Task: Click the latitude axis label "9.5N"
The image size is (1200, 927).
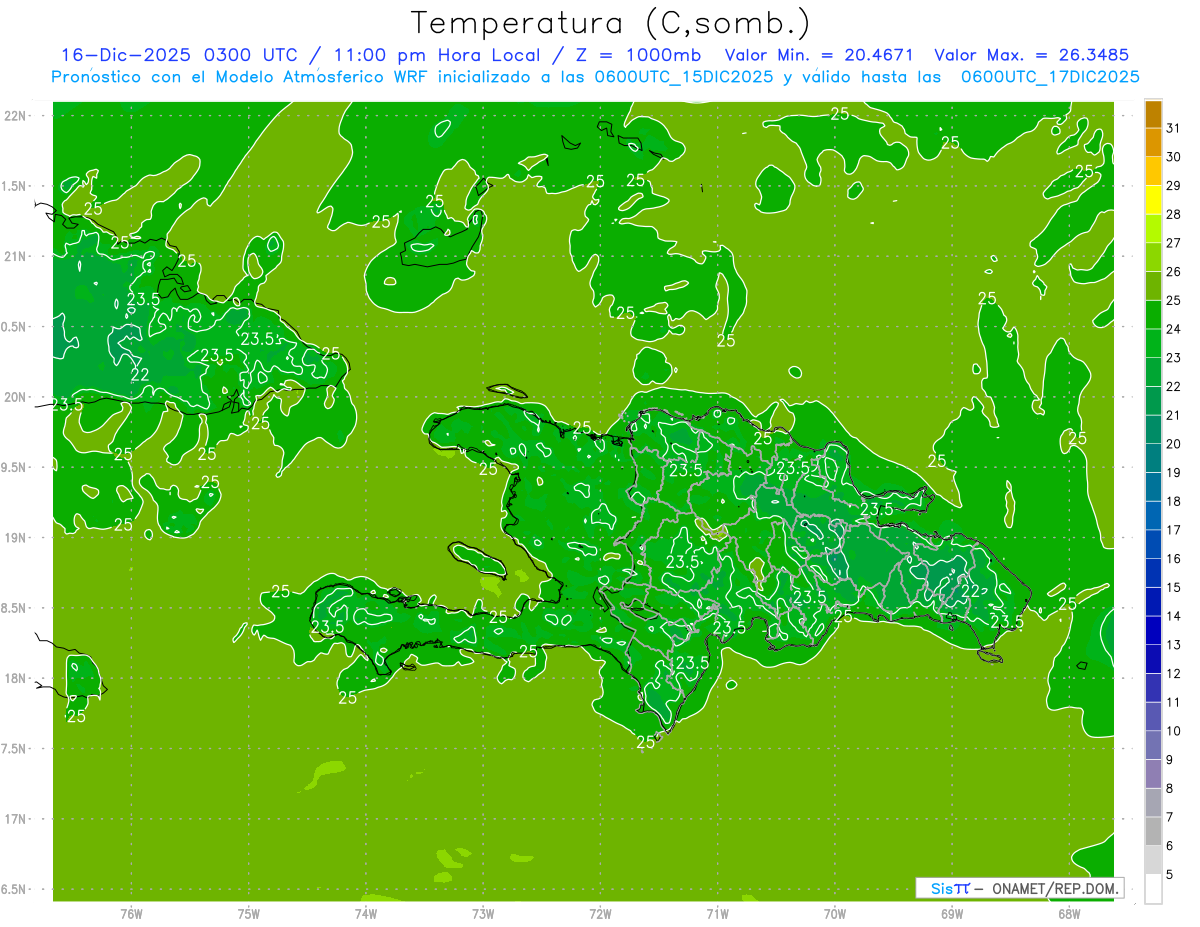Action: click(x=15, y=468)
